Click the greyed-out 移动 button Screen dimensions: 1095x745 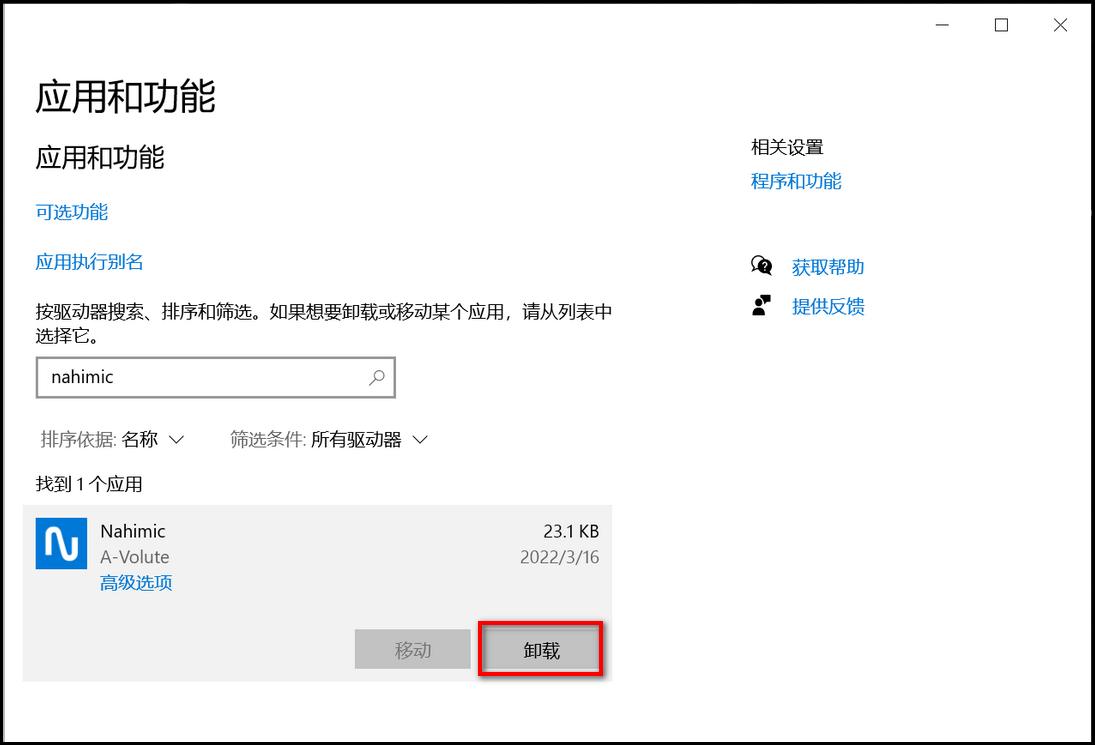coord(412,650)
